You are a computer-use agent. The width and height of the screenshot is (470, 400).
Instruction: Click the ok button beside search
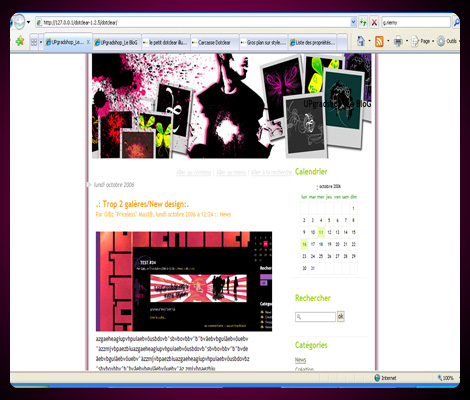tap(340, 316)
